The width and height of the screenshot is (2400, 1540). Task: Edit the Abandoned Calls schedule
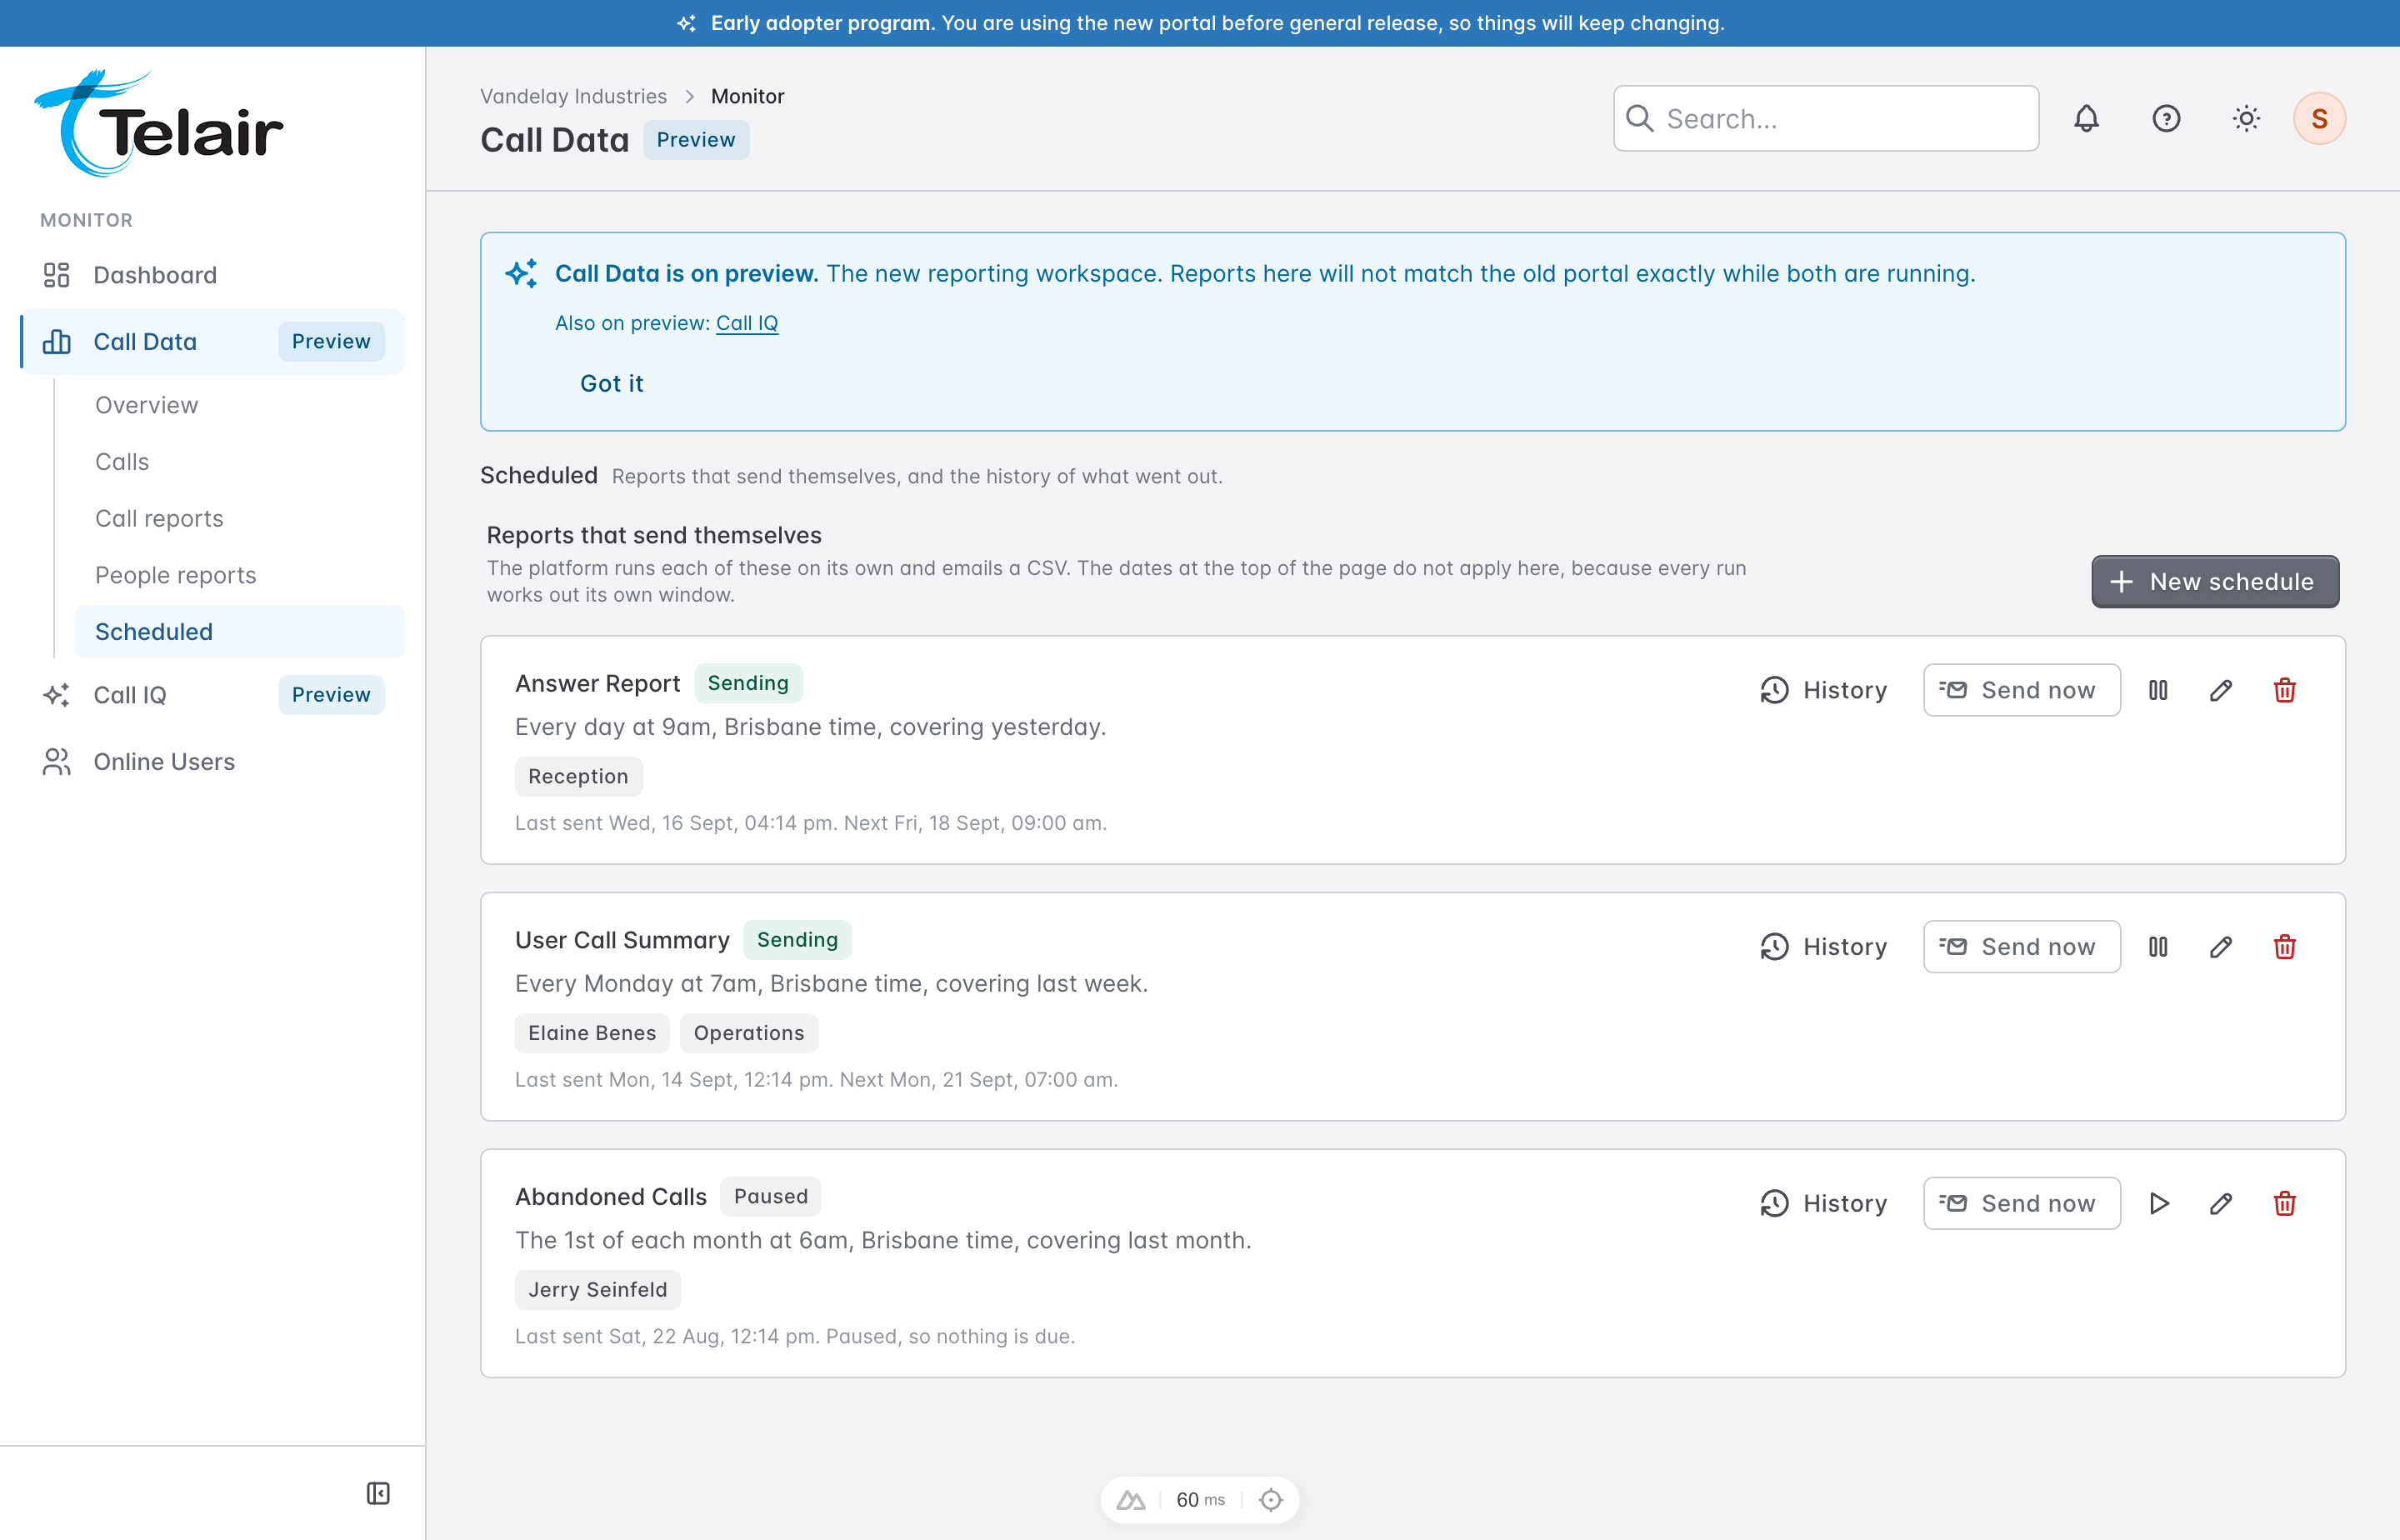point(2221,1204)
